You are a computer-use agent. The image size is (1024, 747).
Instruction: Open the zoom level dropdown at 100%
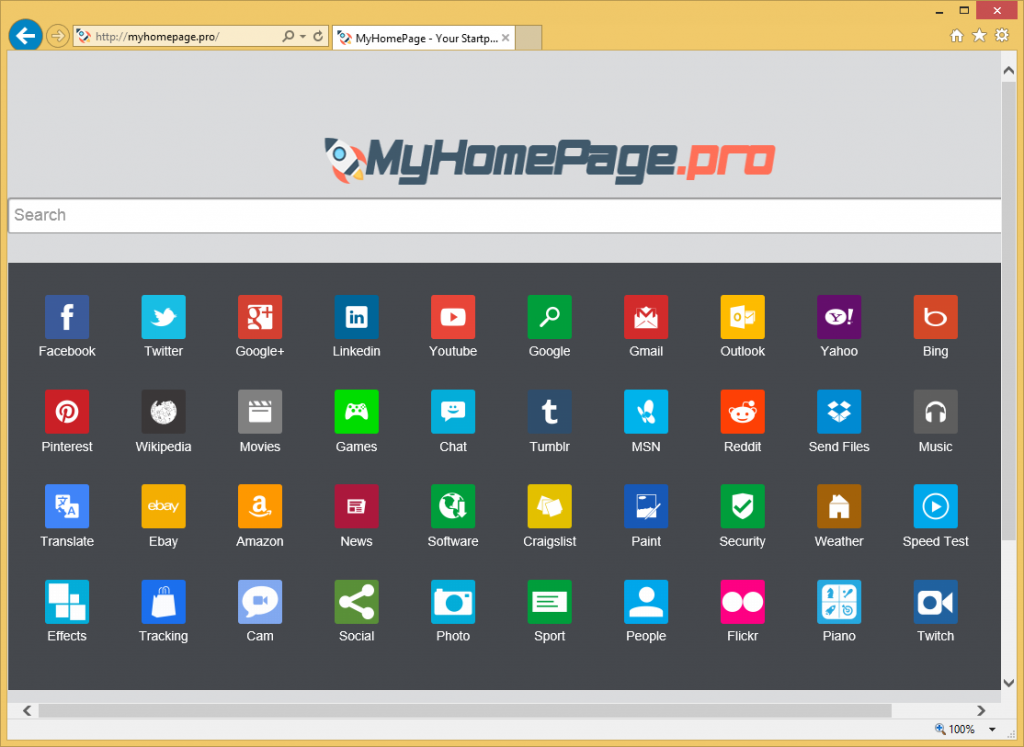point(991,730)
